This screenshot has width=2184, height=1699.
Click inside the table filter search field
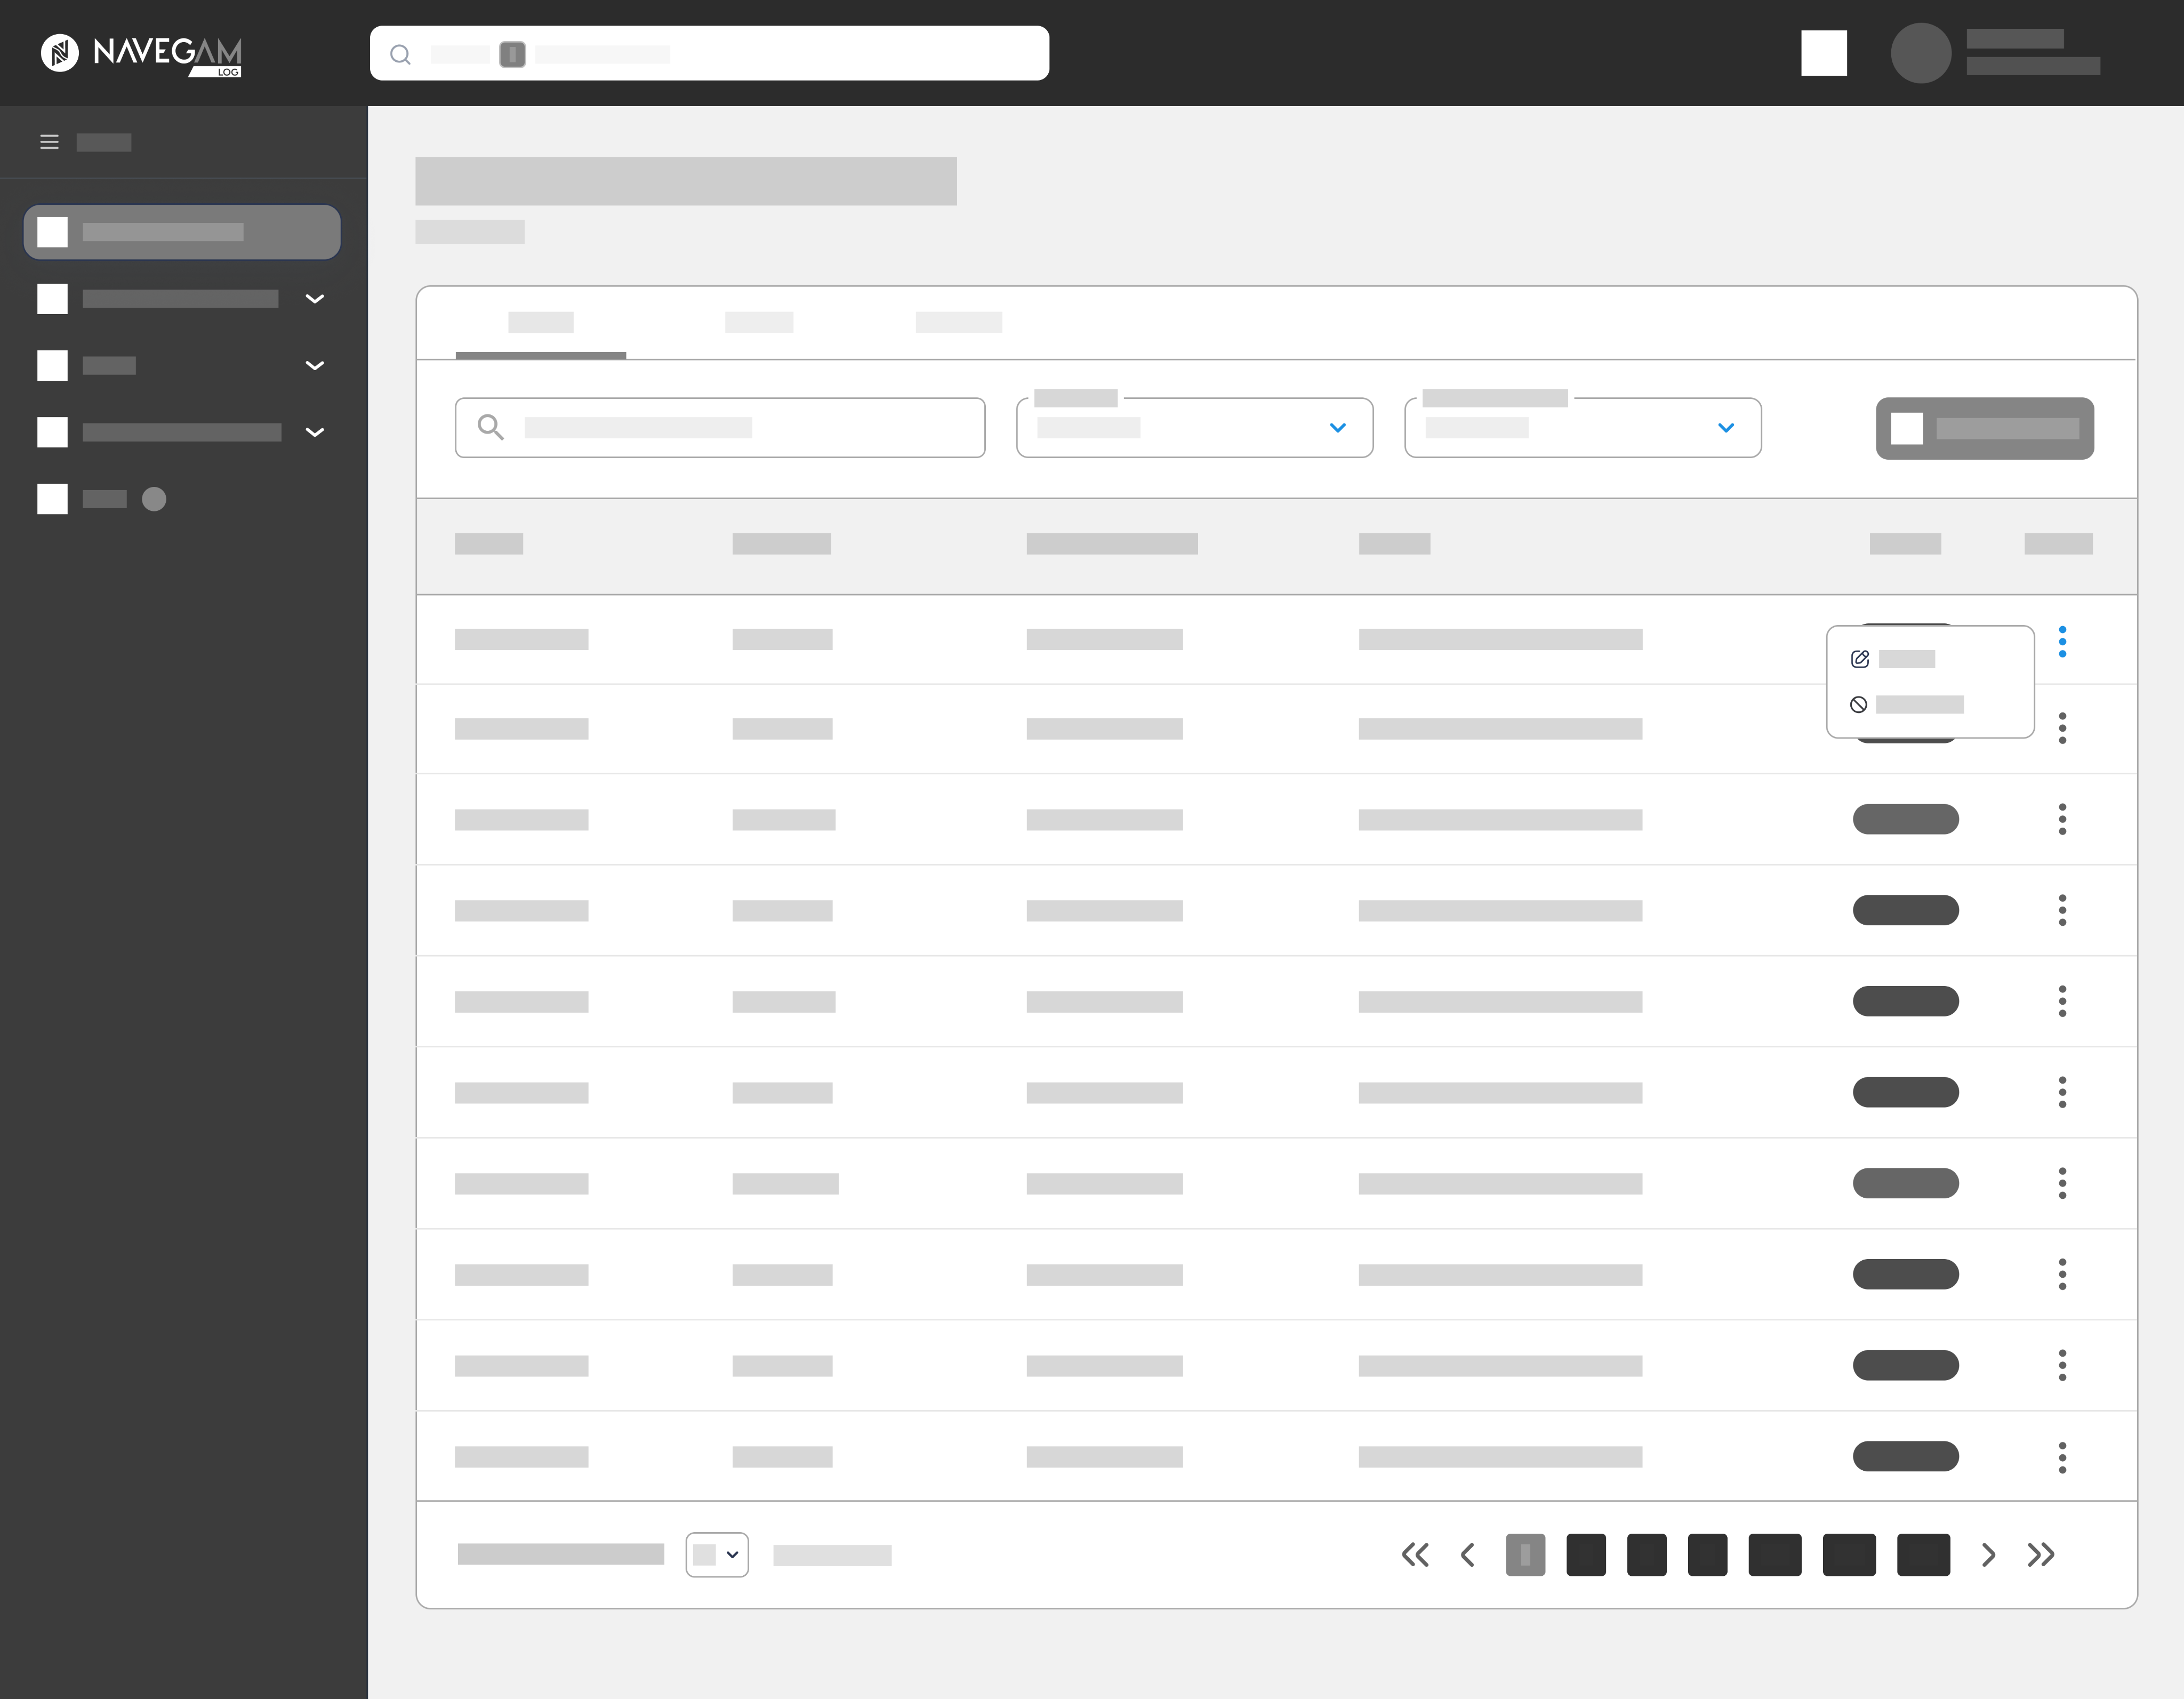click(x=719, y=427)
